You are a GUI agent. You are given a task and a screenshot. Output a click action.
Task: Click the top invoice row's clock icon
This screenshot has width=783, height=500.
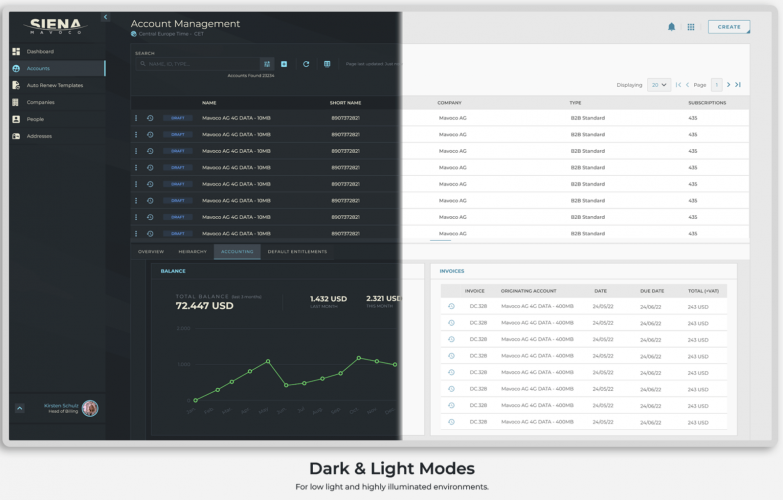451,306
